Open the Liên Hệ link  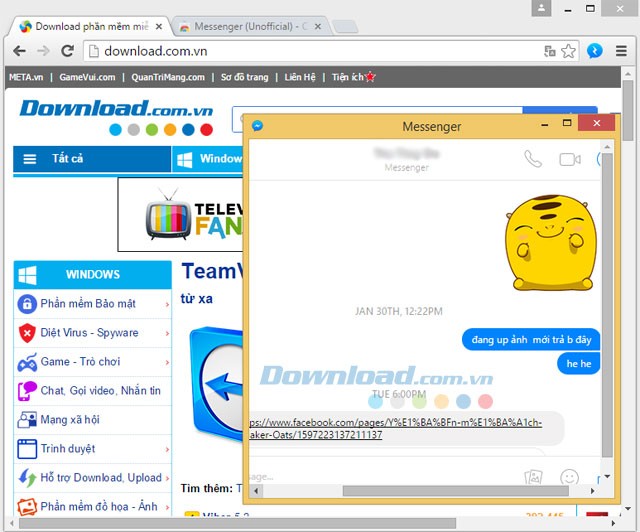pyautogui.click(x=300, y=77)
